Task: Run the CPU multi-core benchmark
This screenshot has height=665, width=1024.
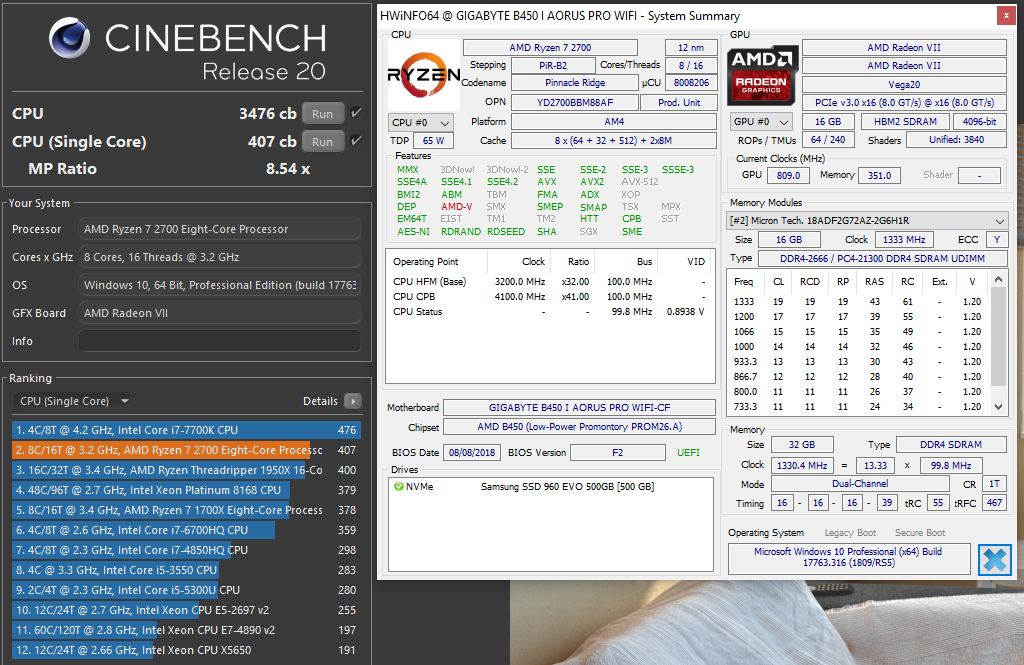Action: (x=322, y=113)
